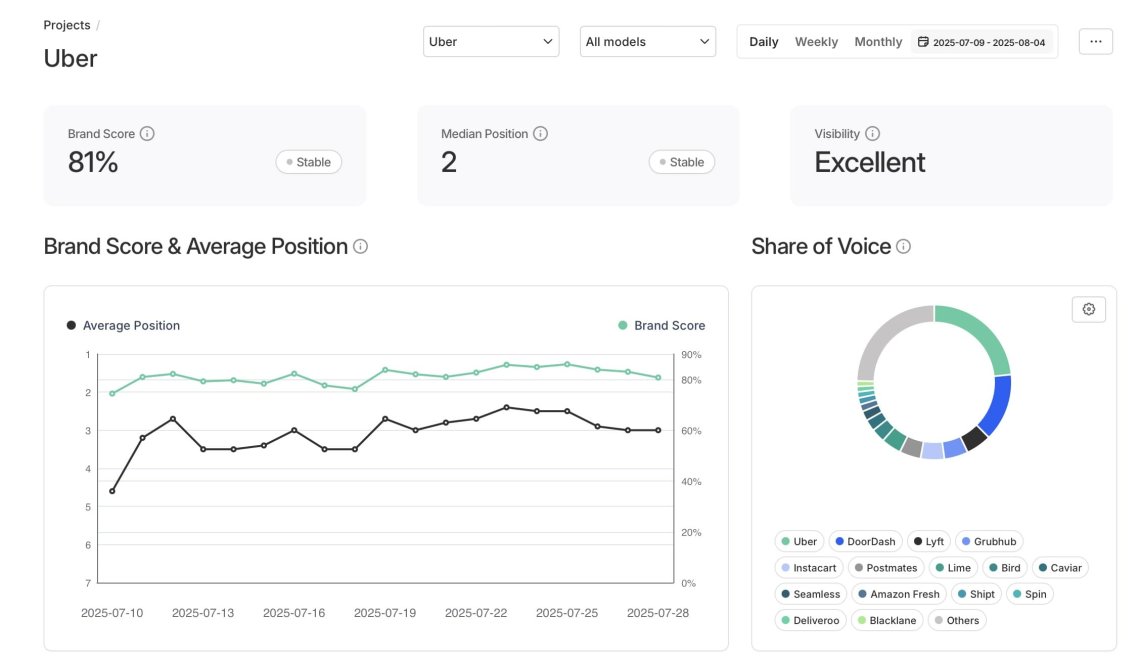The height and width of the screenshot is (661, 1140).
Task: Click the calendar icon in date range
Action: tap(923, 41)
